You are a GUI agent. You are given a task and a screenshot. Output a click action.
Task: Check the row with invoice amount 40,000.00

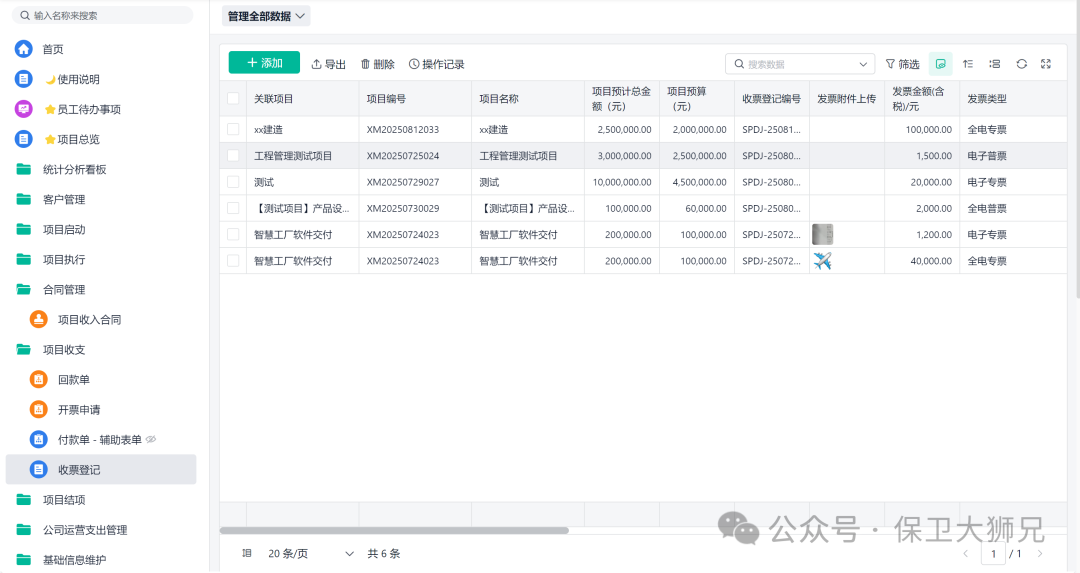coord(233,261)
